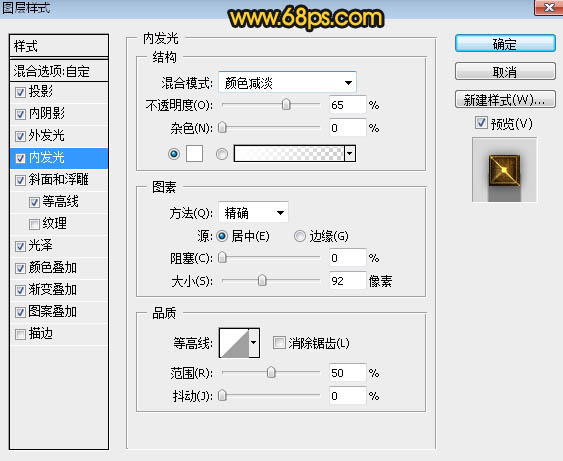Click the white glow color swatch
Screen dimensions: 563x461
(194, 154)
